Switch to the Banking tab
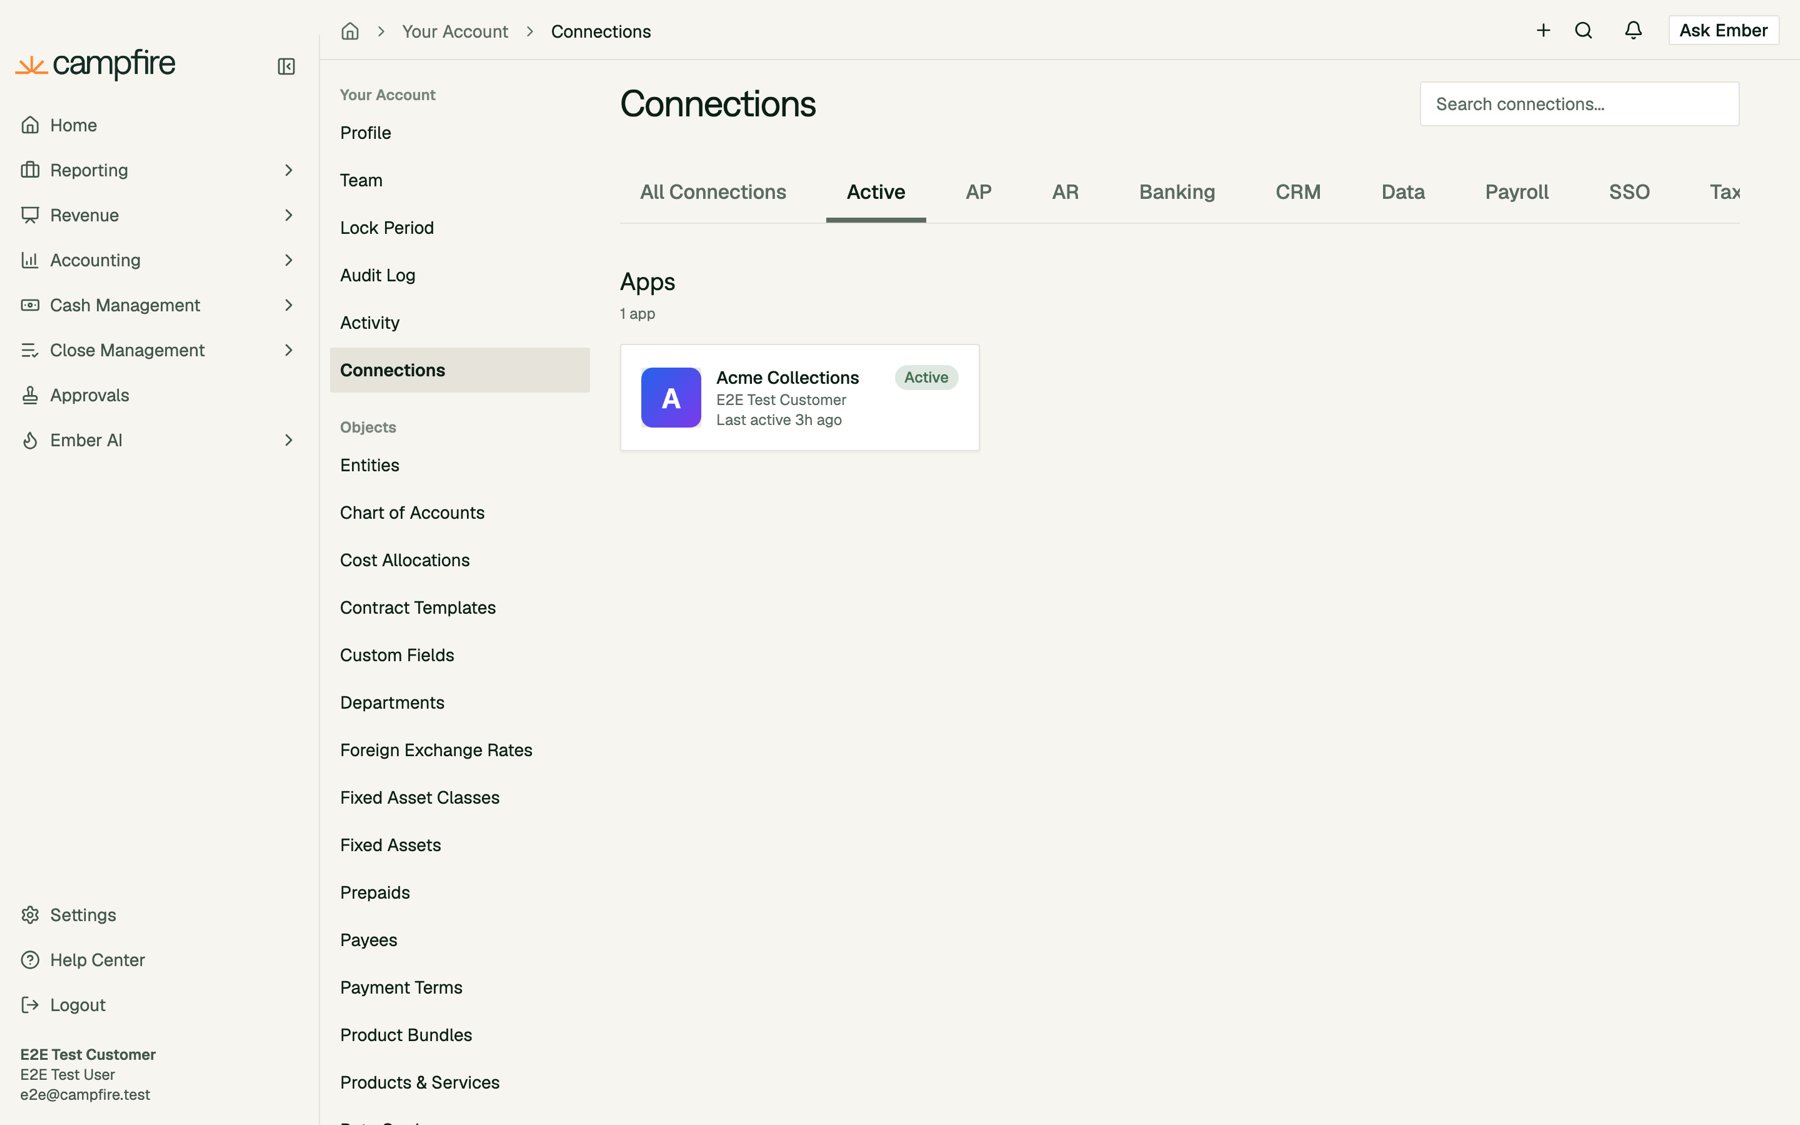1800x1125 pixels. pyautogui.click(x=1177, y=192)
